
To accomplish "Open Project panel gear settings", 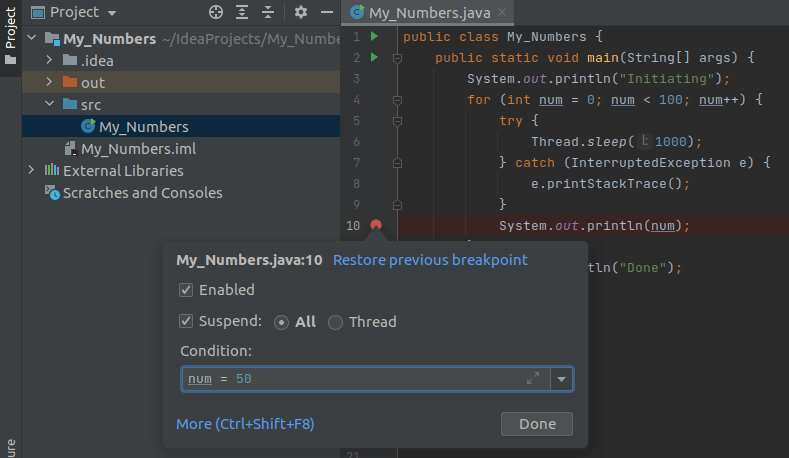I will click(301, 13).
